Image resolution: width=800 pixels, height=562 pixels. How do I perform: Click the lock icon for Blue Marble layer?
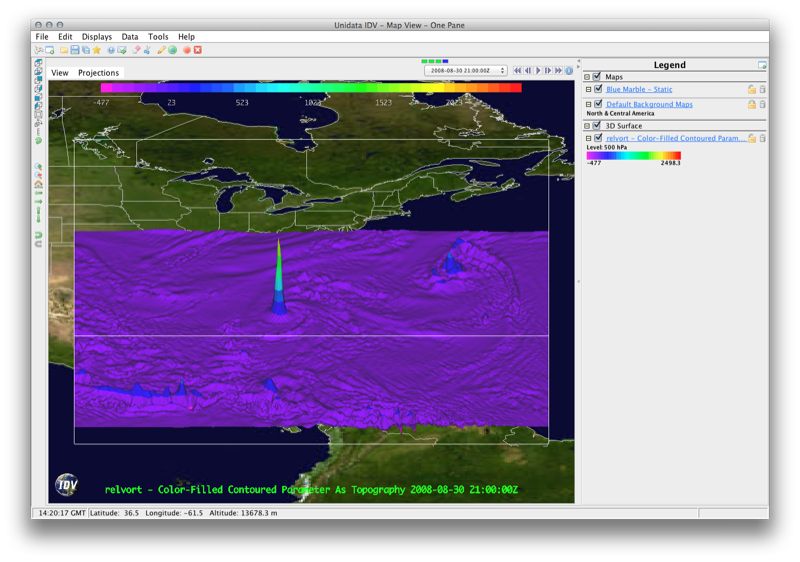(x=751, y=89)
